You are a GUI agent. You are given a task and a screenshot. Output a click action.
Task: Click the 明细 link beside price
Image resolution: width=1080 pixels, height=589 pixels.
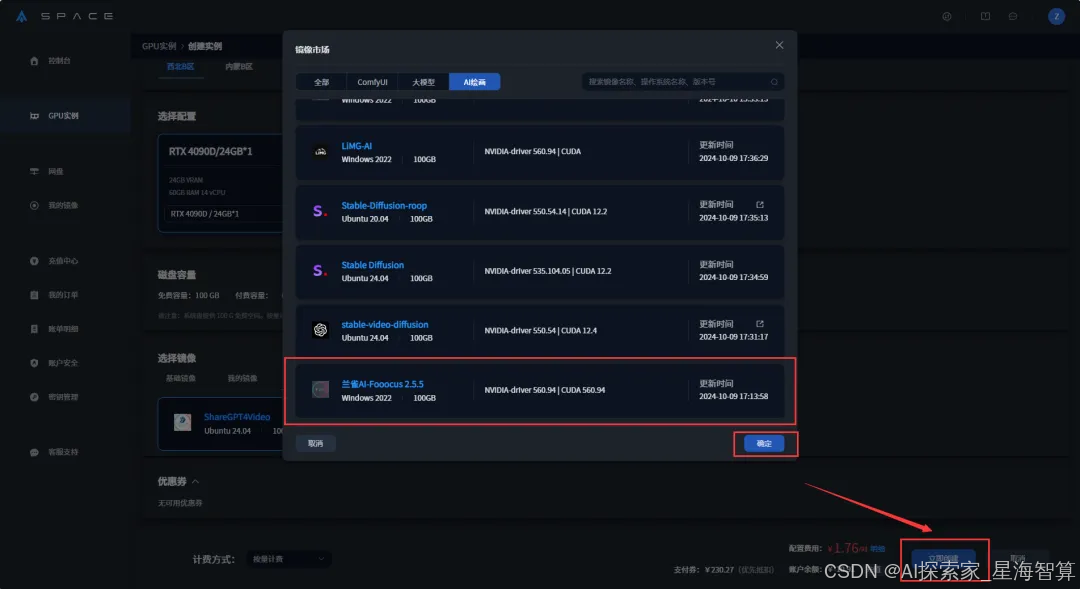[878, 549]
